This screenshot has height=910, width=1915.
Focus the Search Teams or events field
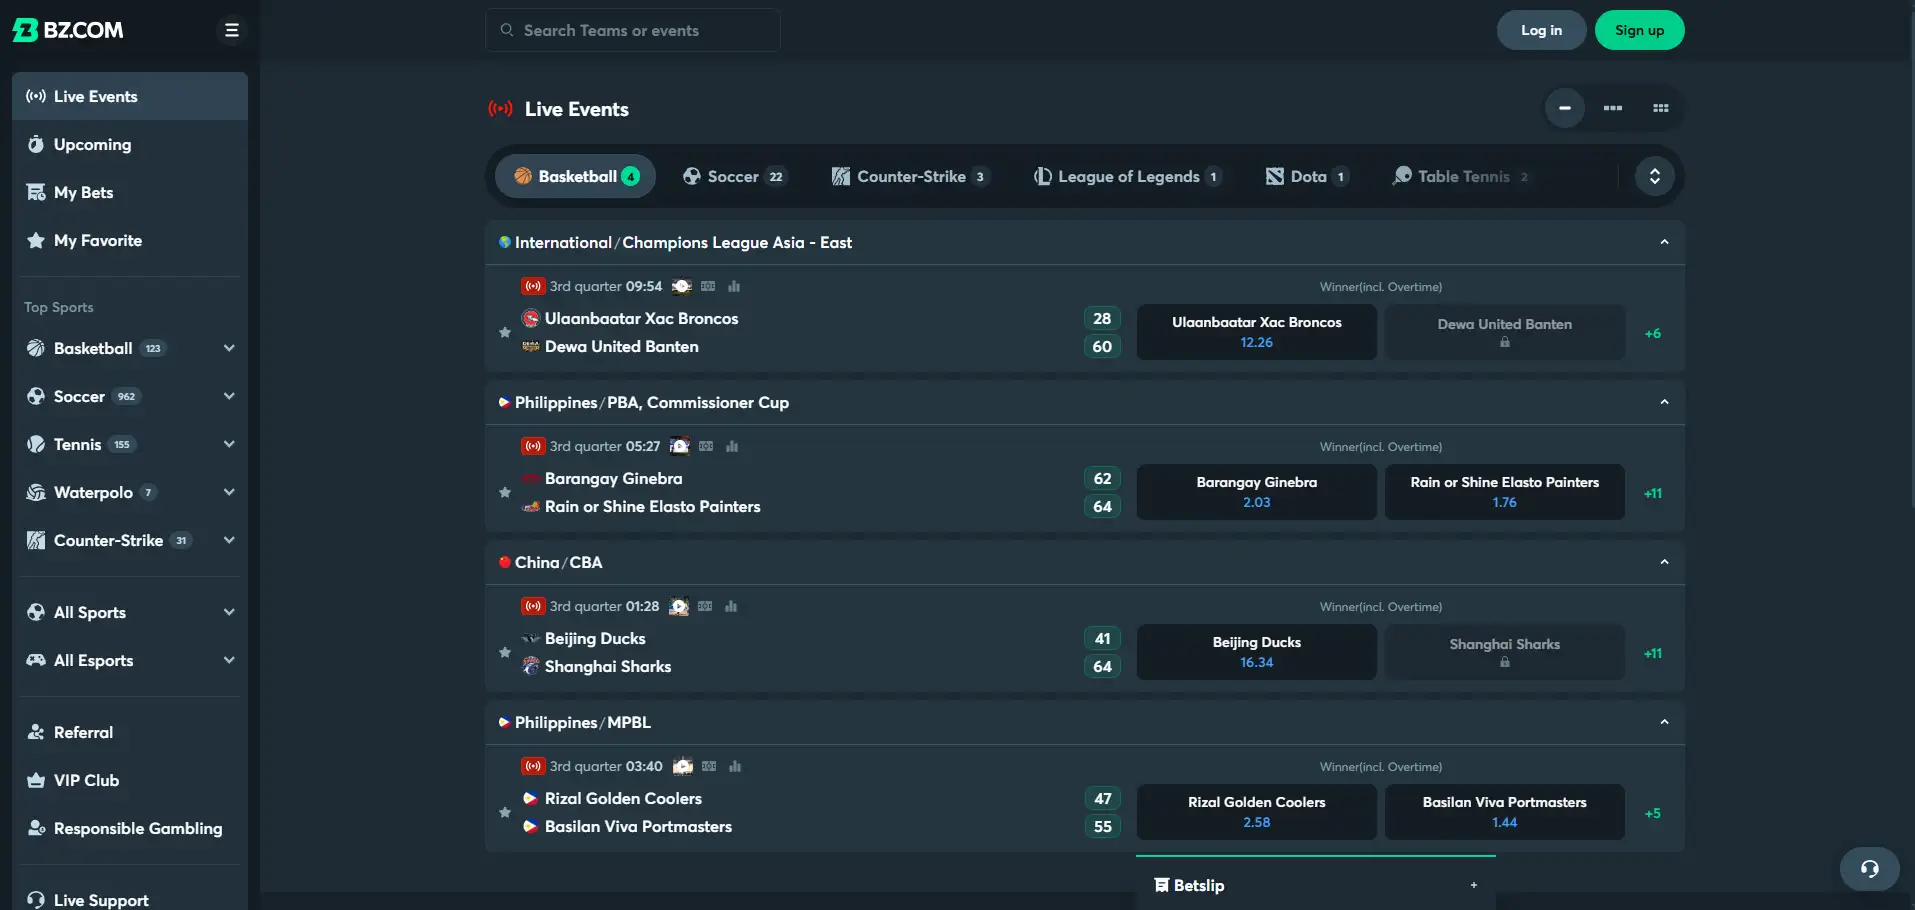(633, 30)
